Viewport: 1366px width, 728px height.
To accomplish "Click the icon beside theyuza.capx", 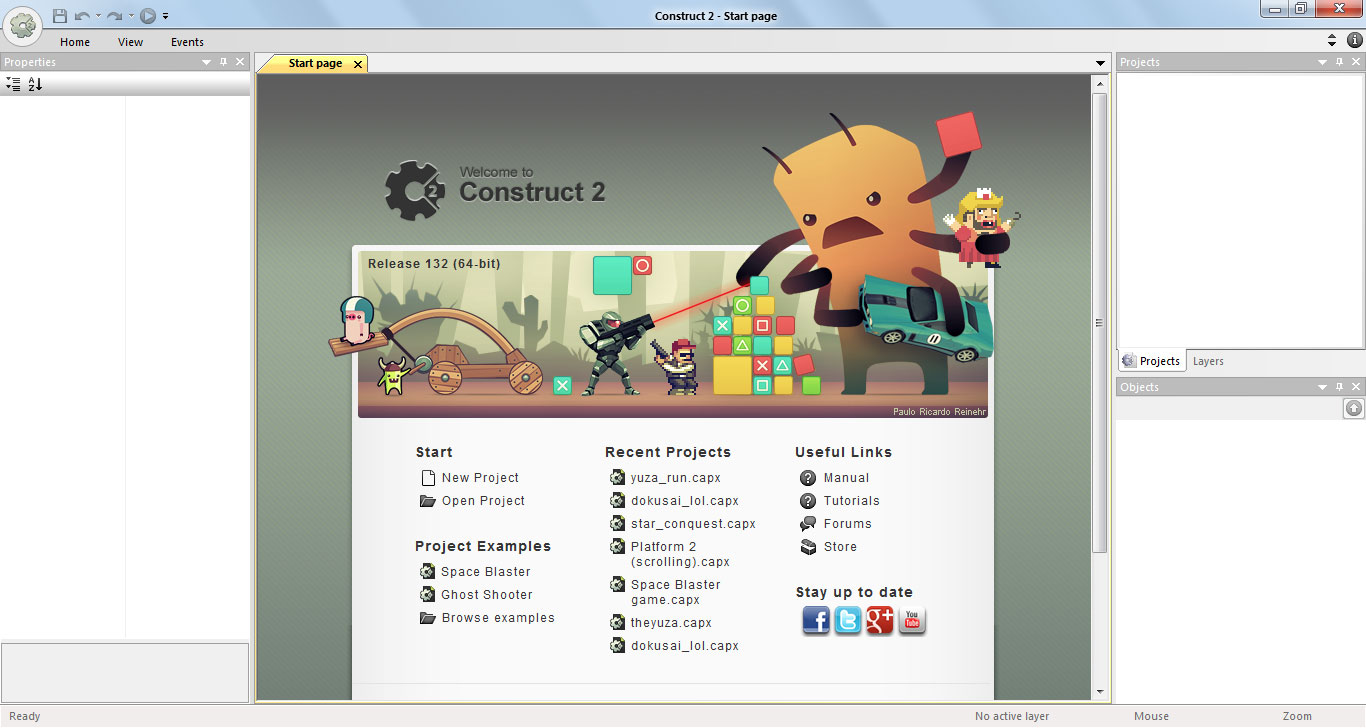I will [618, 623].
